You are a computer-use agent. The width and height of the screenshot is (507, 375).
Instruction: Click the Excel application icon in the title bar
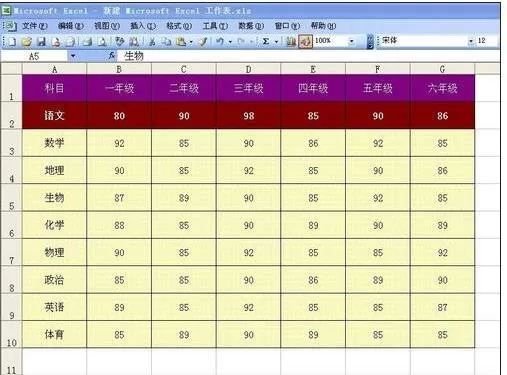click(6, 11)
